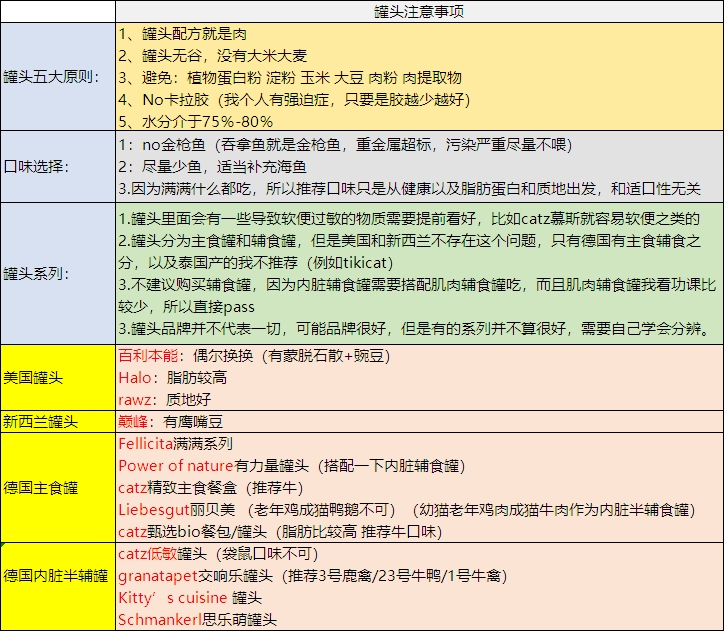Click the line mentioning tikicat
724x631 pixels.
coord(256,263)
